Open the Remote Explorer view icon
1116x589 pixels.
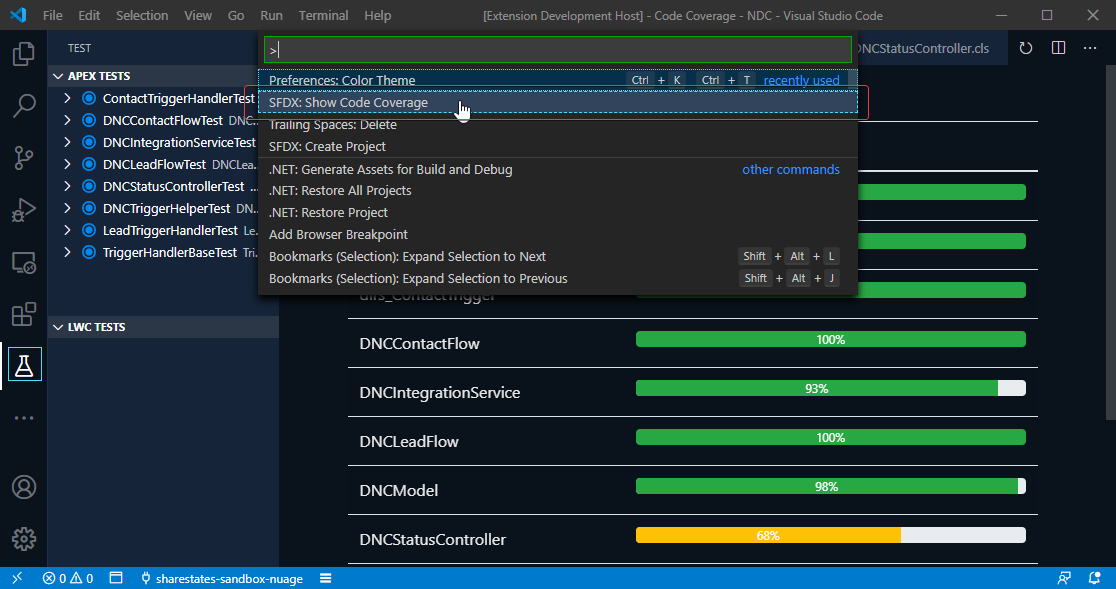pos(23,262)
